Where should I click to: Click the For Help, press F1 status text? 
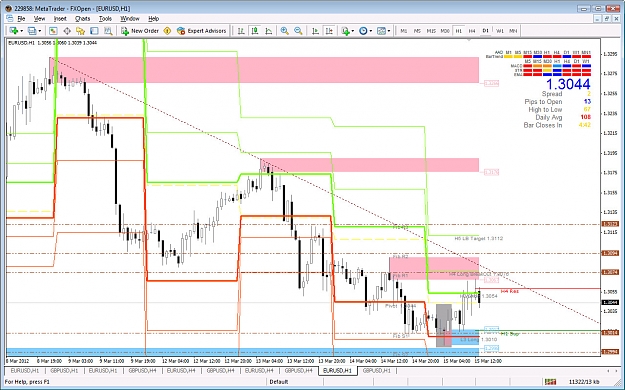pos(27,382)
